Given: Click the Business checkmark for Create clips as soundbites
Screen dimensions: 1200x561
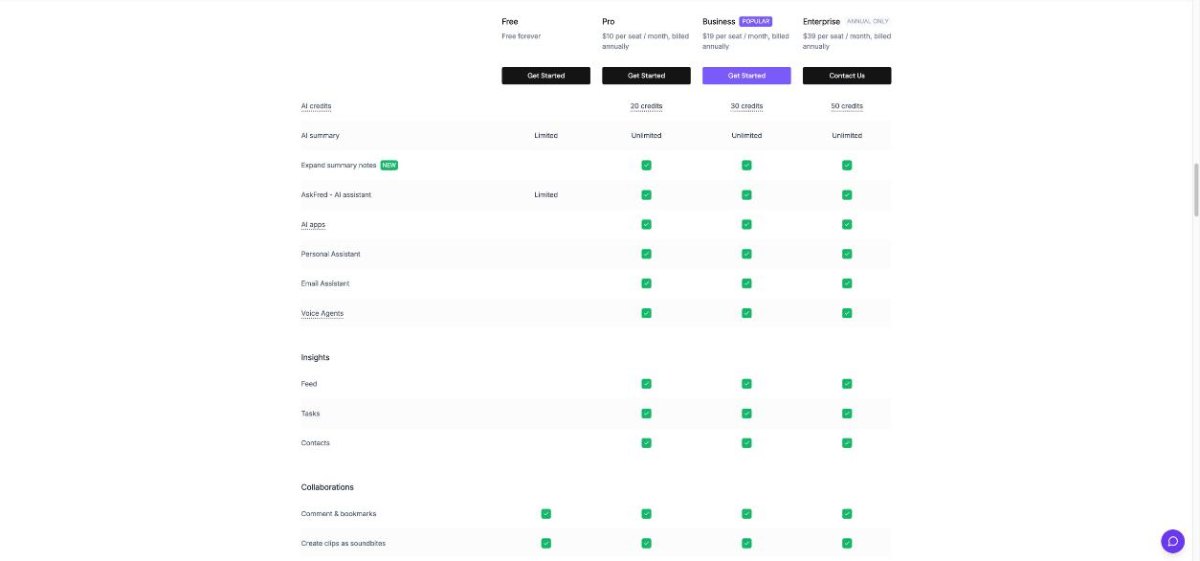Looking at the screenshot, I should tap(746, 543).
